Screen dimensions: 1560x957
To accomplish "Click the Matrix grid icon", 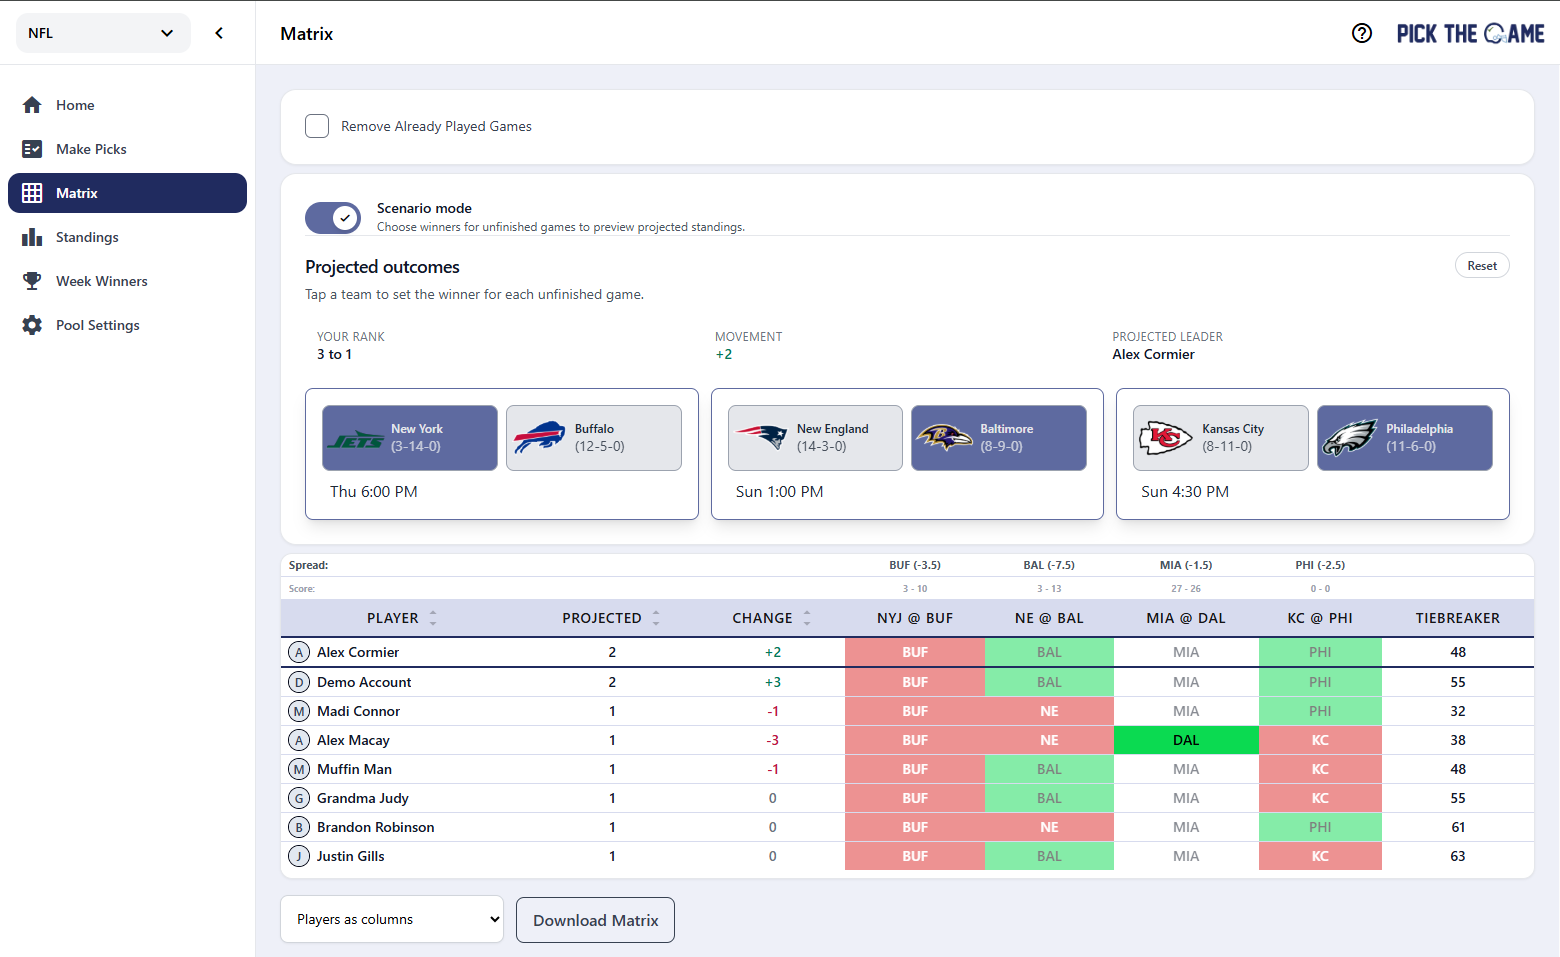I will coord(32,193).
